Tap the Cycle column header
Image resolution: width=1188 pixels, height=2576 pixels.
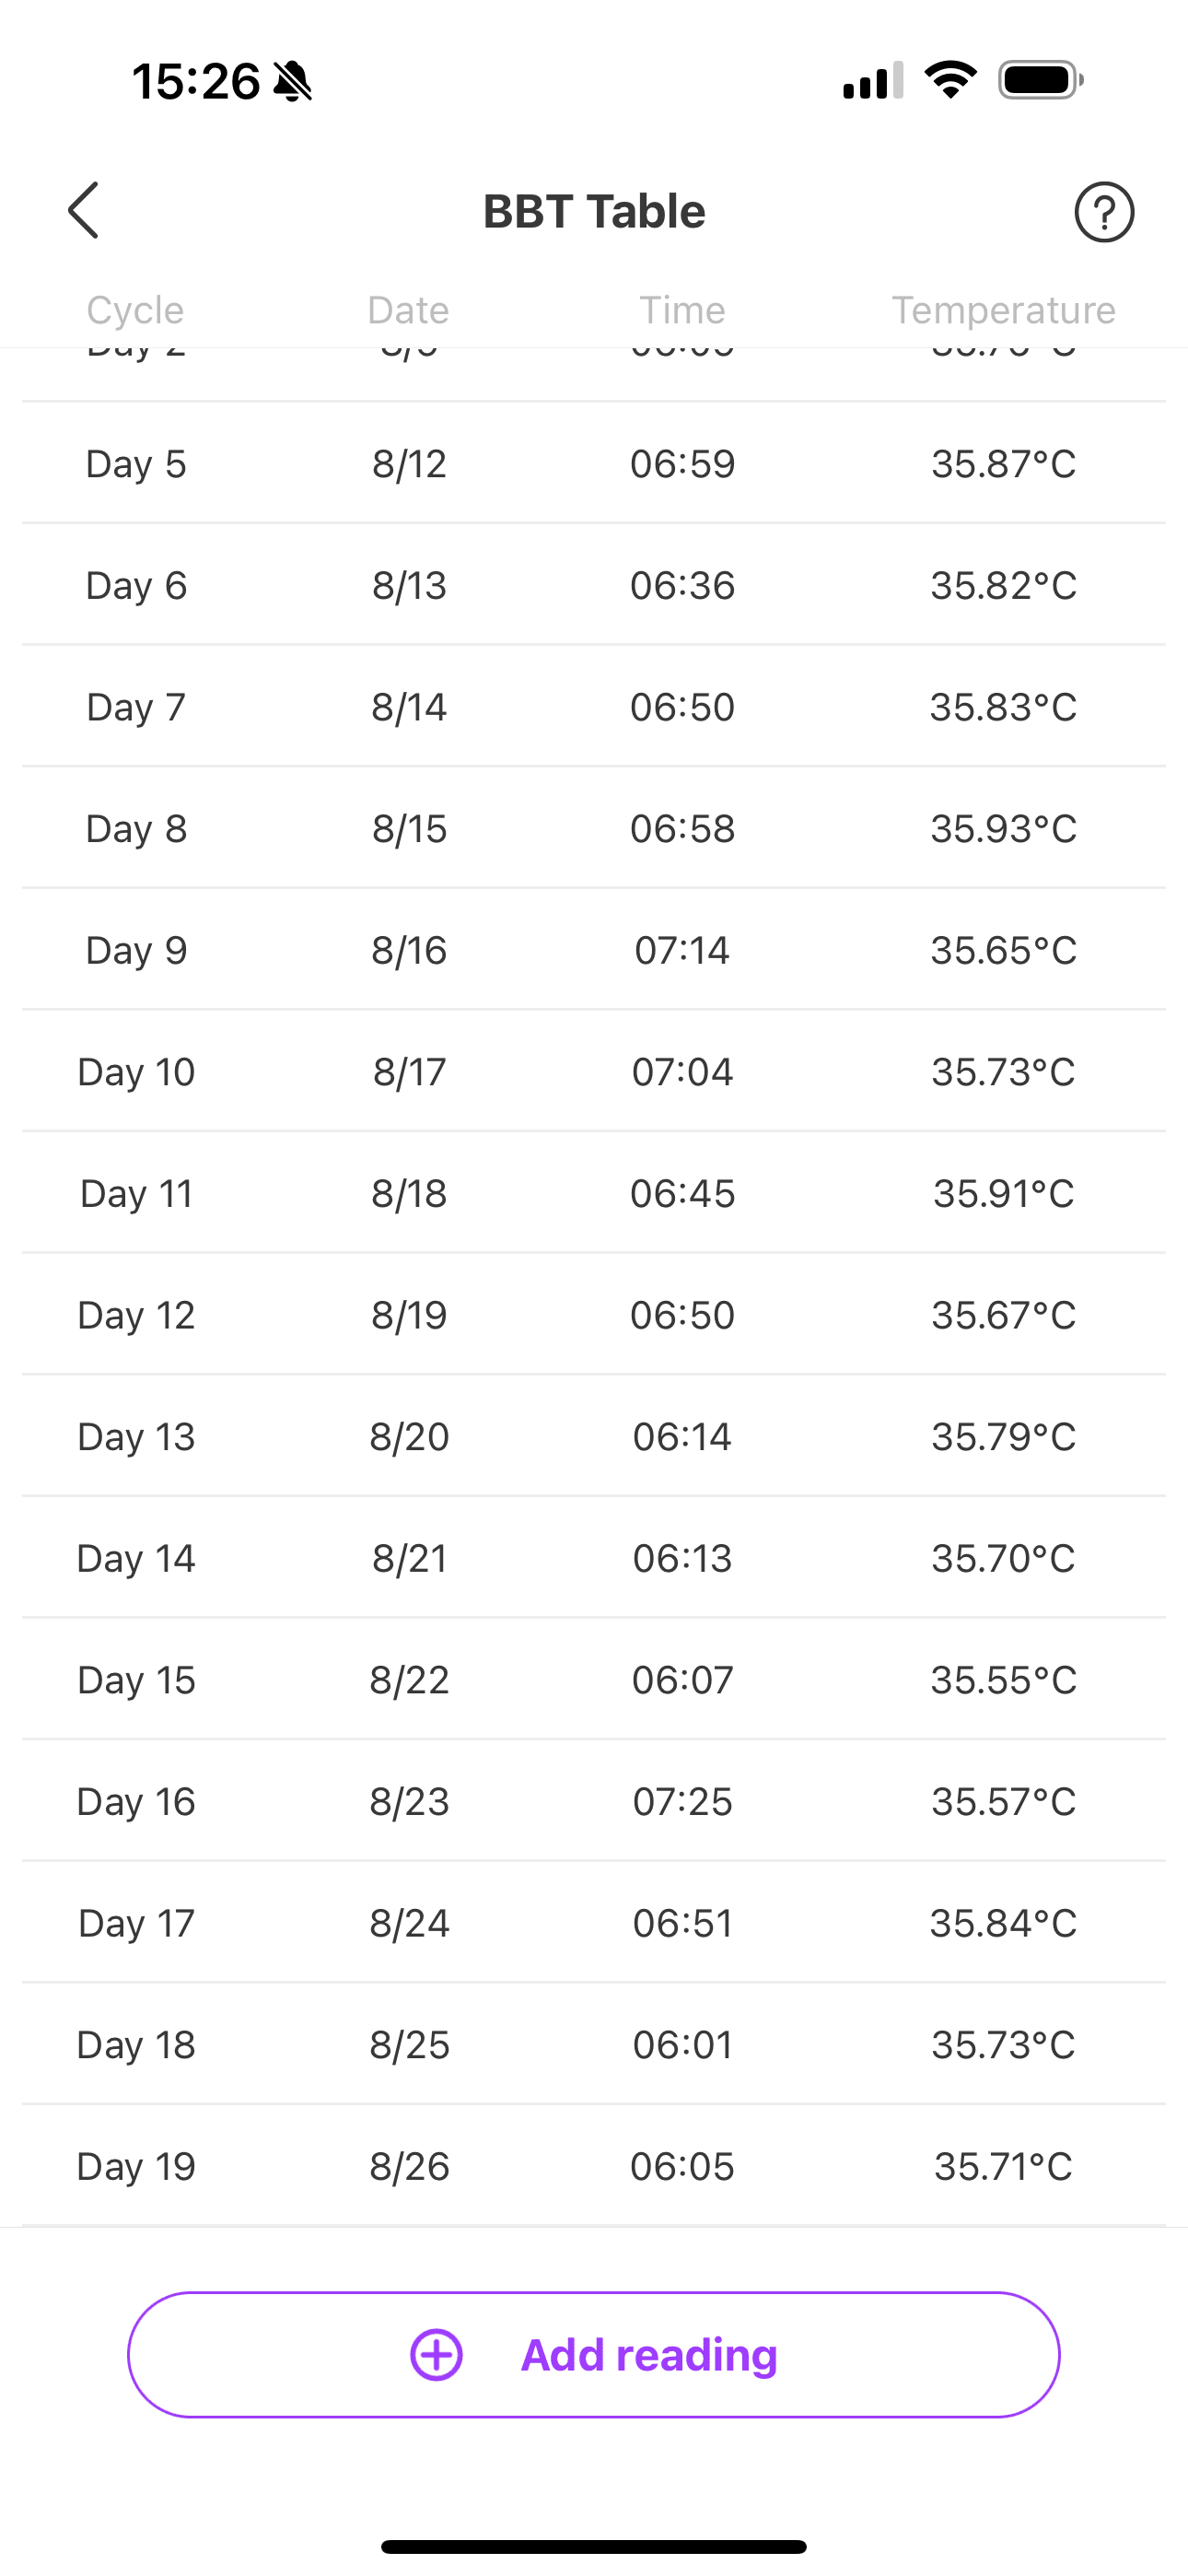[x=135, y=310]
